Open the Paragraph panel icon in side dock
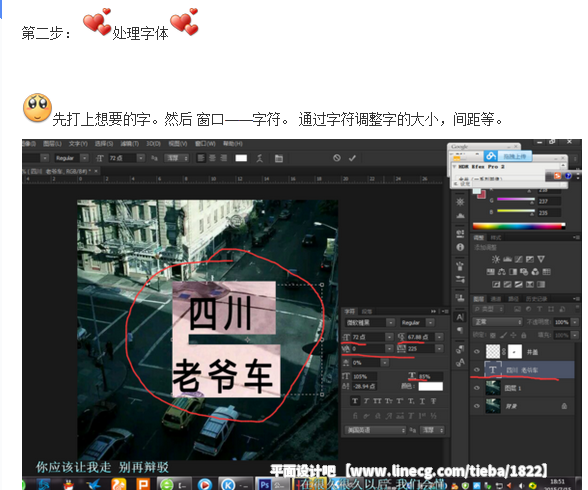This screenshot has height=490, width=588. (x=460, y=330)
